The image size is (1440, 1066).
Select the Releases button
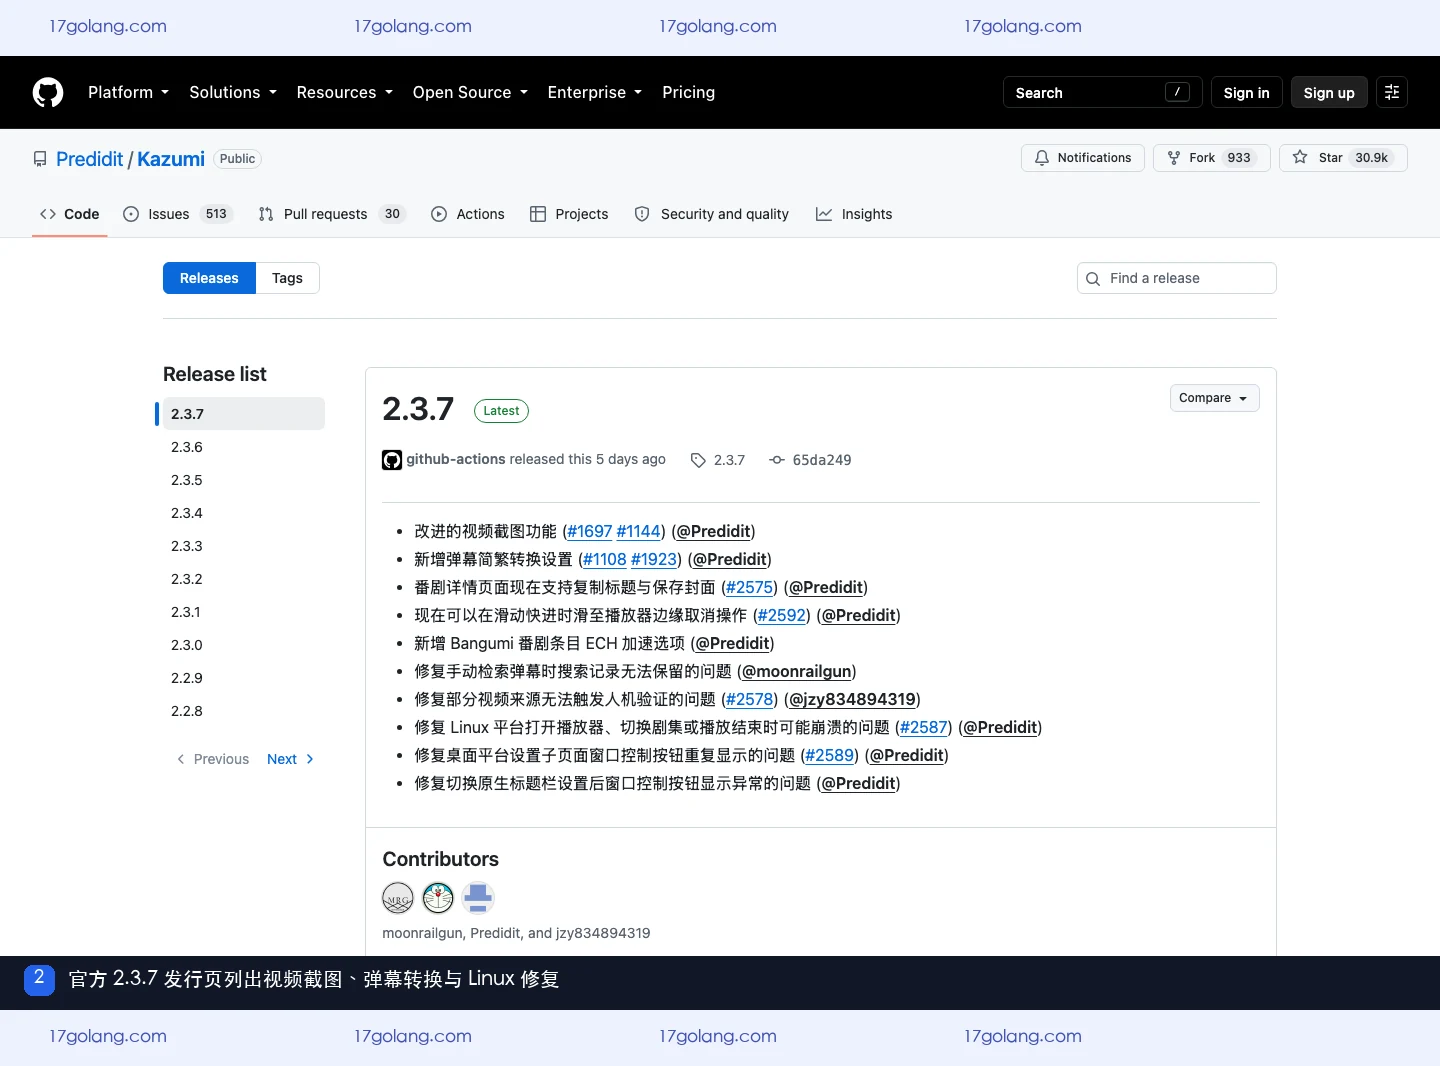[209, 278]
